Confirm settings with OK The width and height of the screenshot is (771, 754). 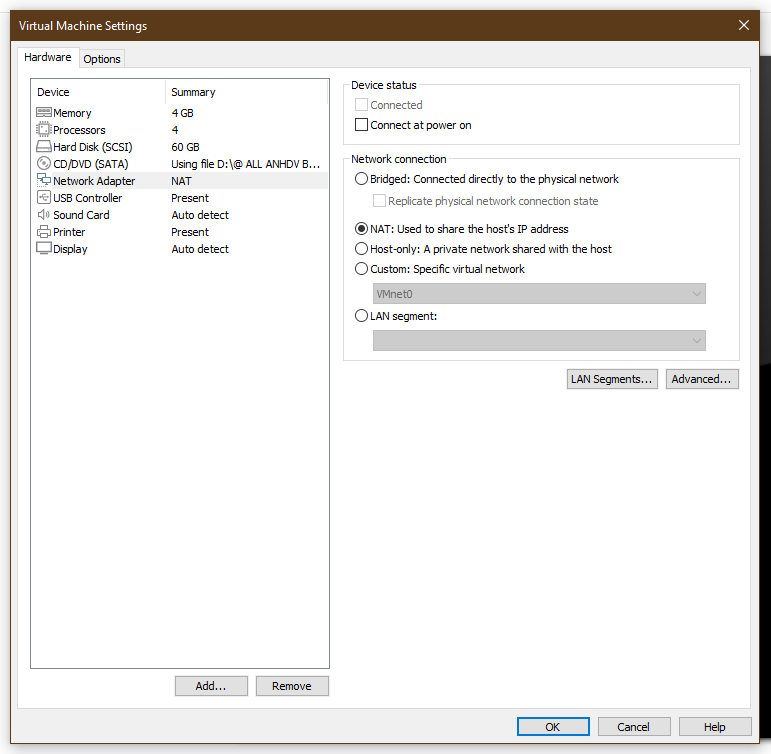pos(553,727)
